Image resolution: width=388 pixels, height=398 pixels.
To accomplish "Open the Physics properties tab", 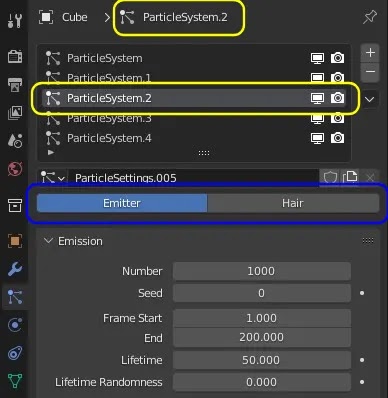I will coord(15,325).
